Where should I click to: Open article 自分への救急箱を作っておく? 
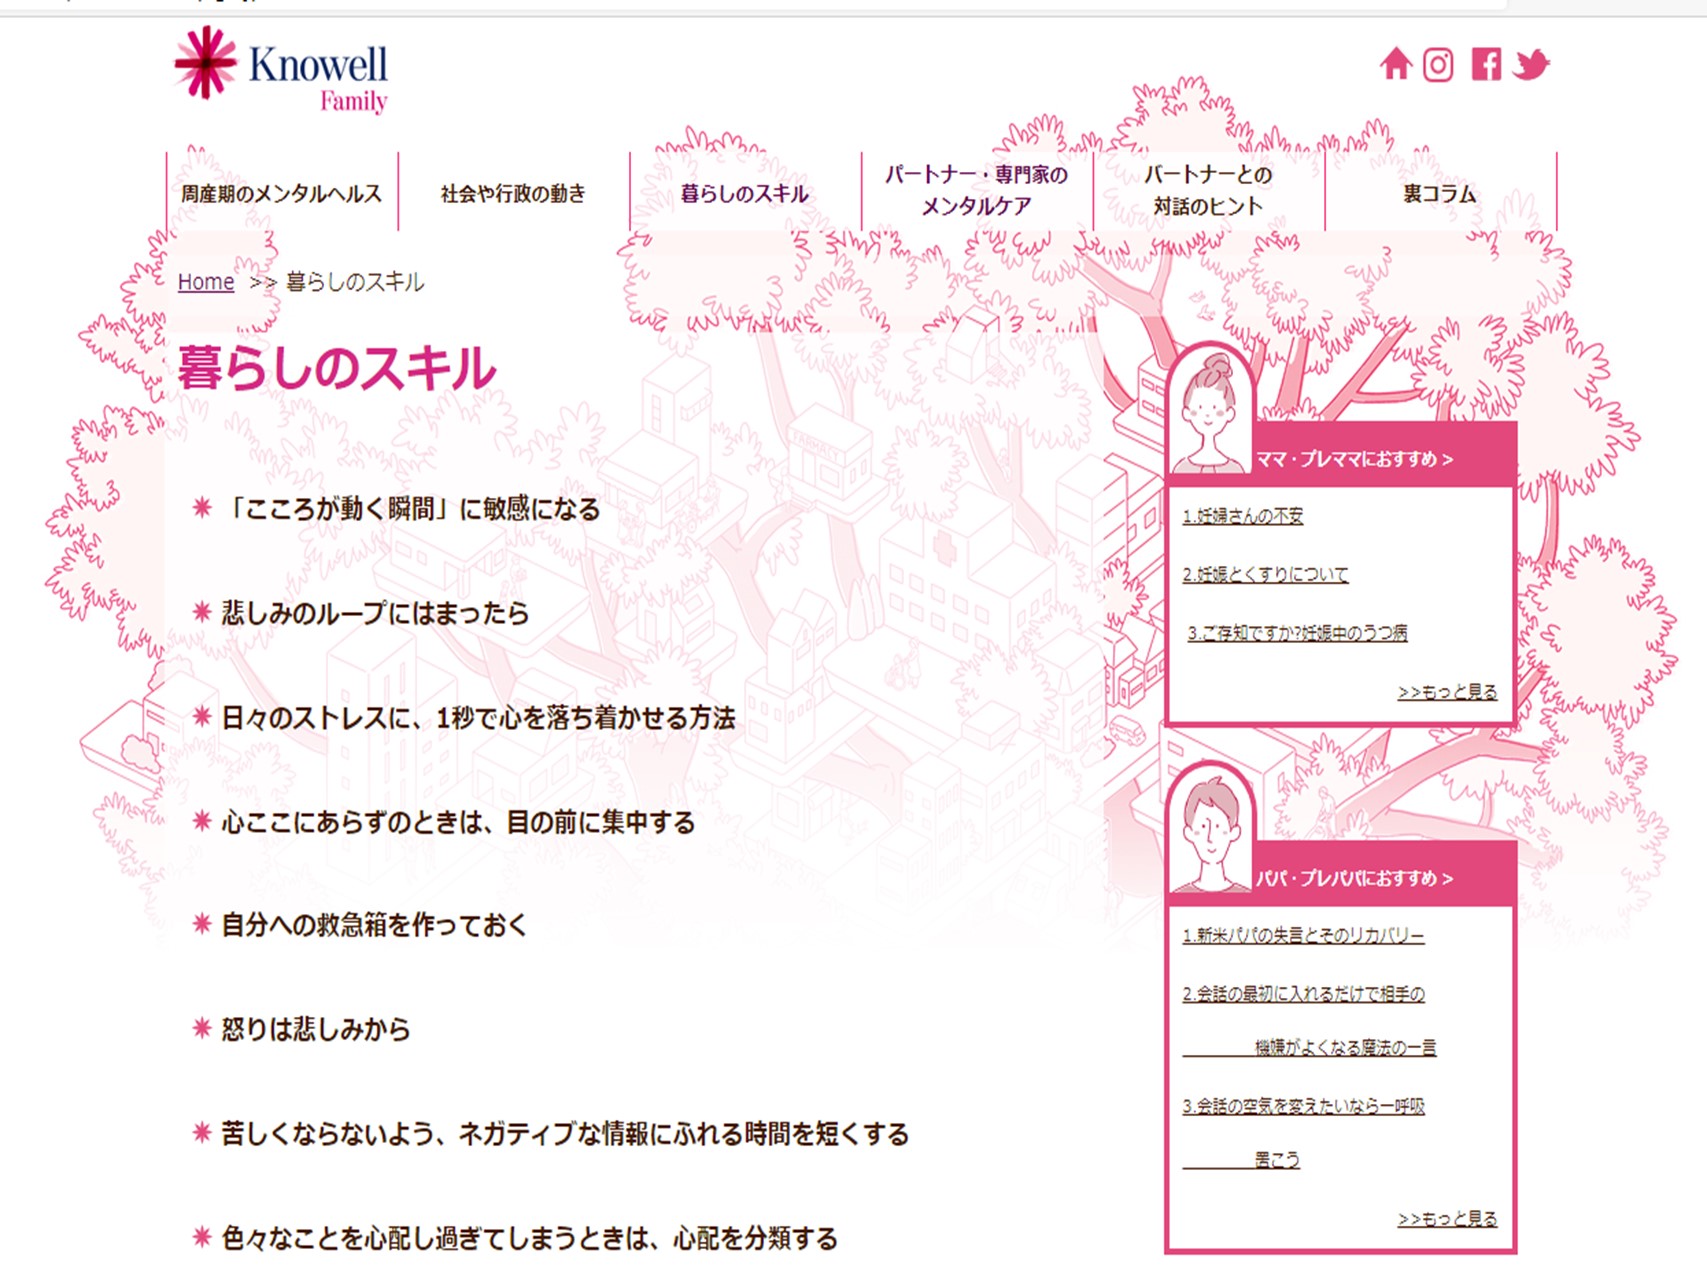pyautogui.click(x=373, y=925)
